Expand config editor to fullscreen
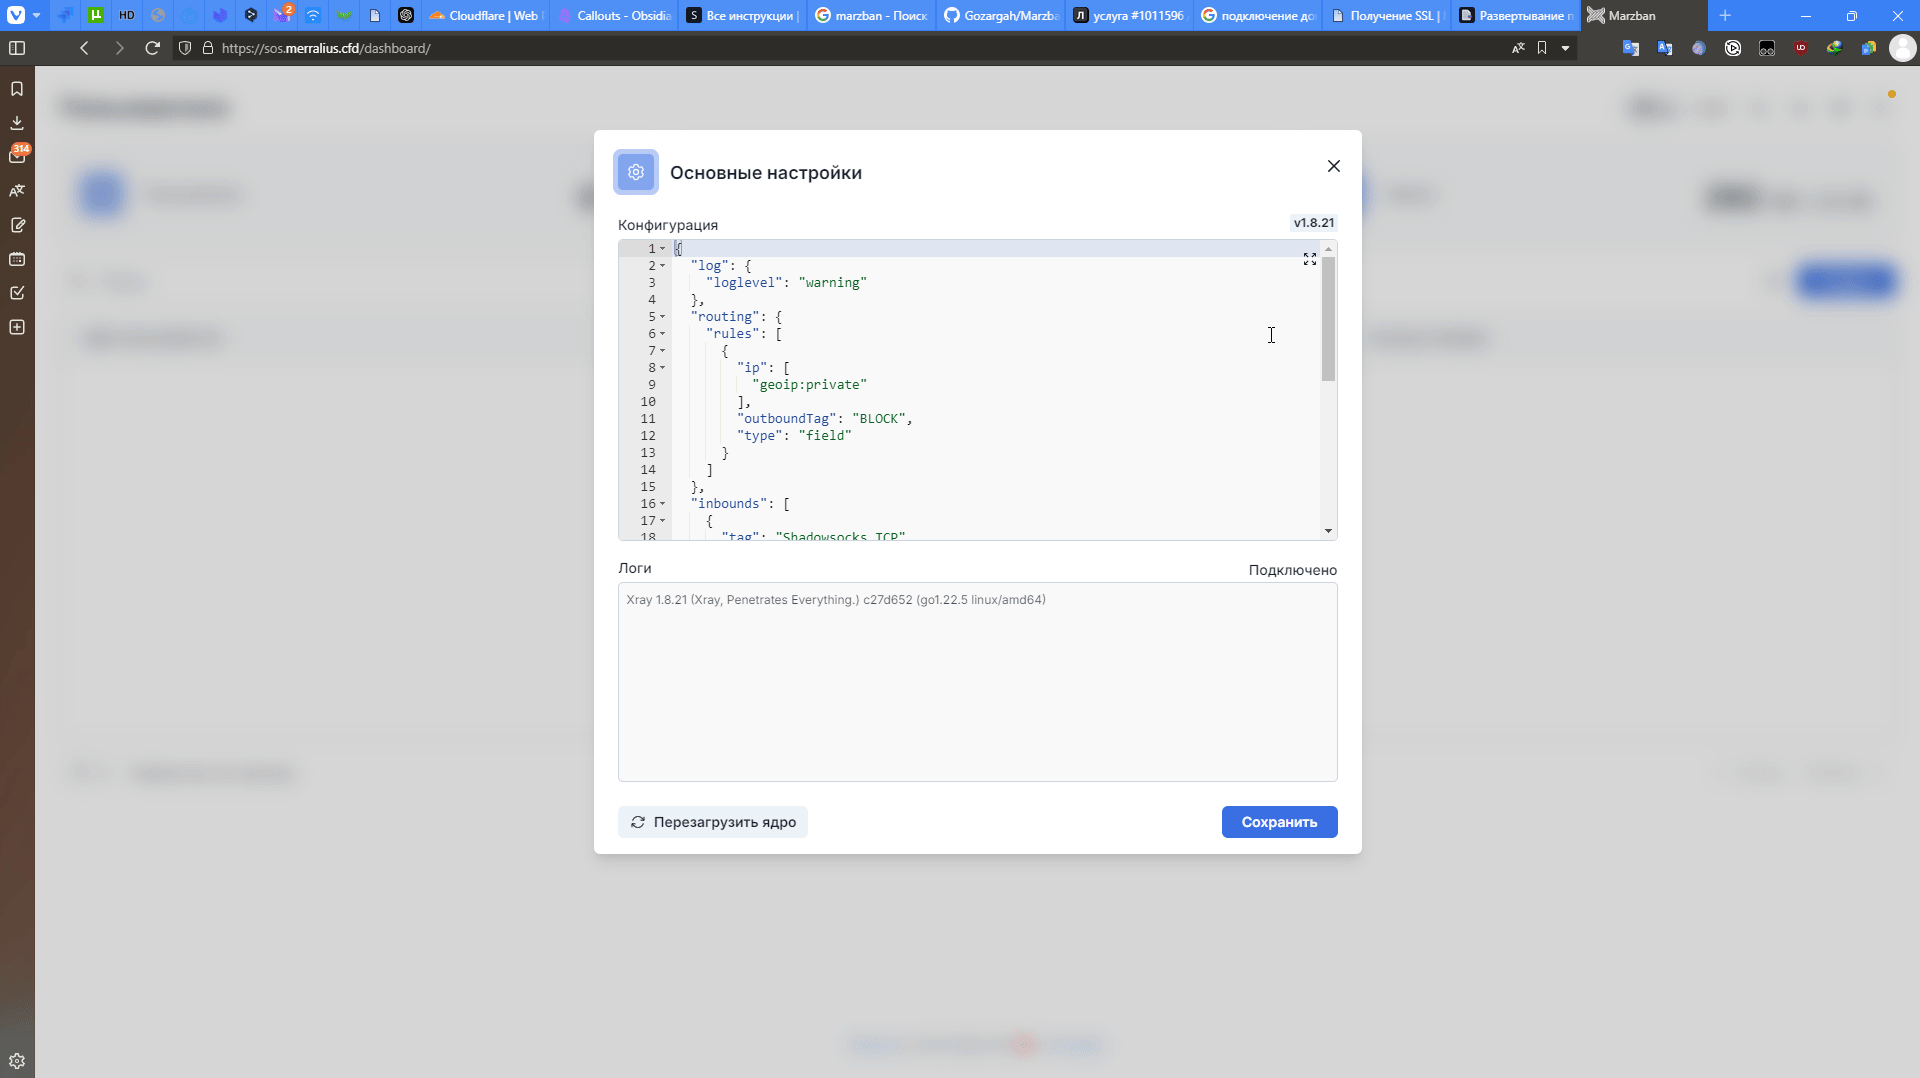This screenshot has width=1920, height=1078. pyautogui.click(x=1309, y=259)
